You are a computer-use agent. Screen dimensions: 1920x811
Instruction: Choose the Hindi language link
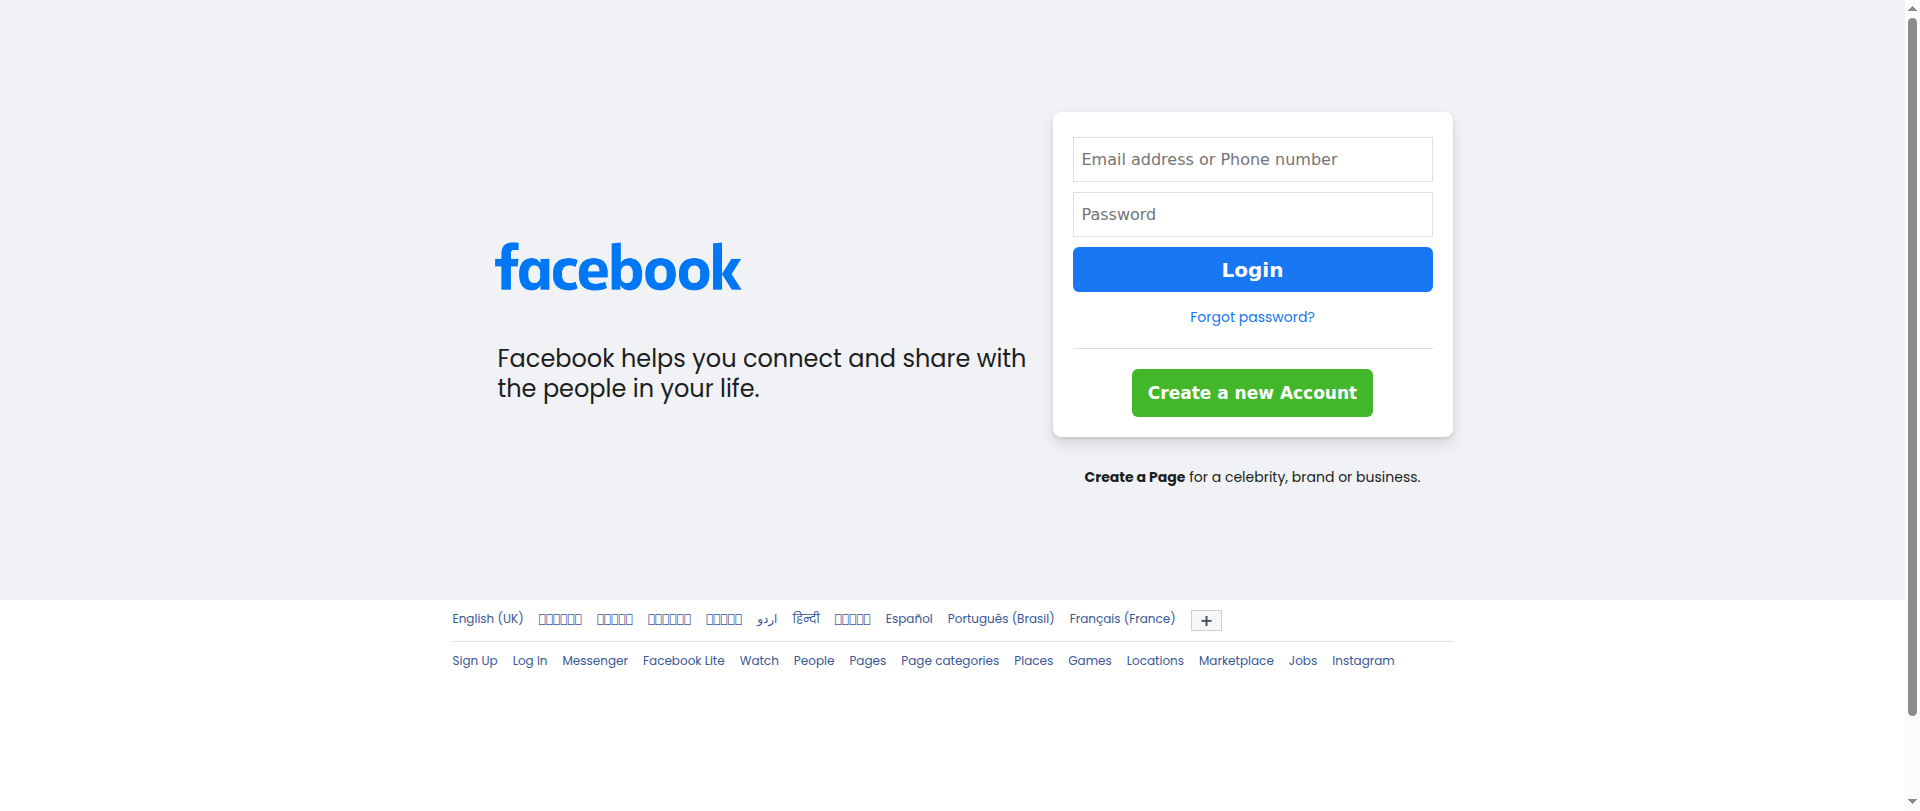pyautogui.click(x=806, y=619)
